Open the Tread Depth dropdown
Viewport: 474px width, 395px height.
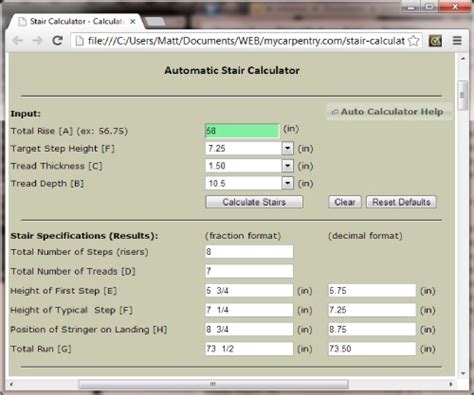click(287, 183)
